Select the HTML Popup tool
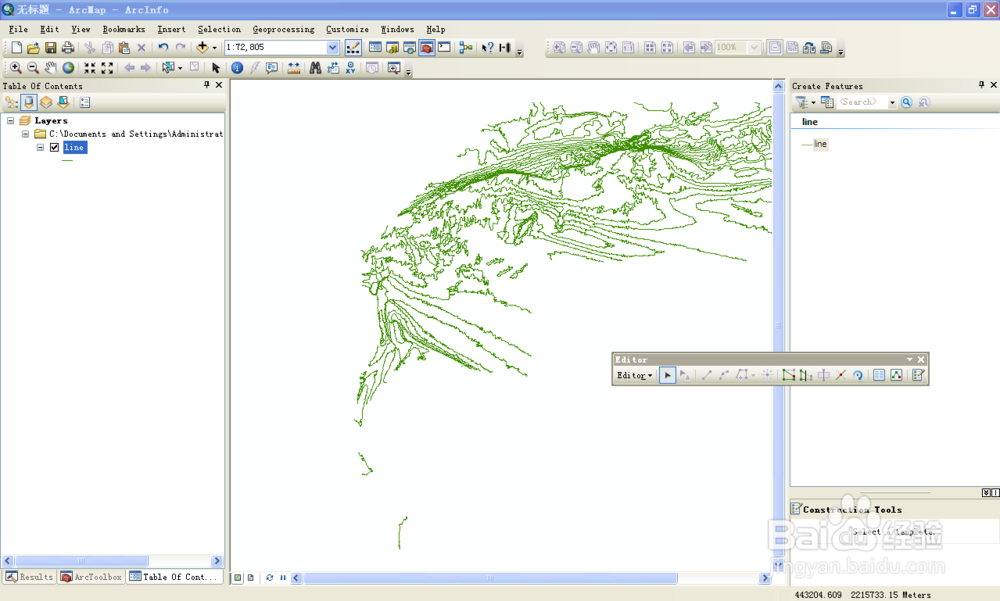1000x601 pixels. 272,68
